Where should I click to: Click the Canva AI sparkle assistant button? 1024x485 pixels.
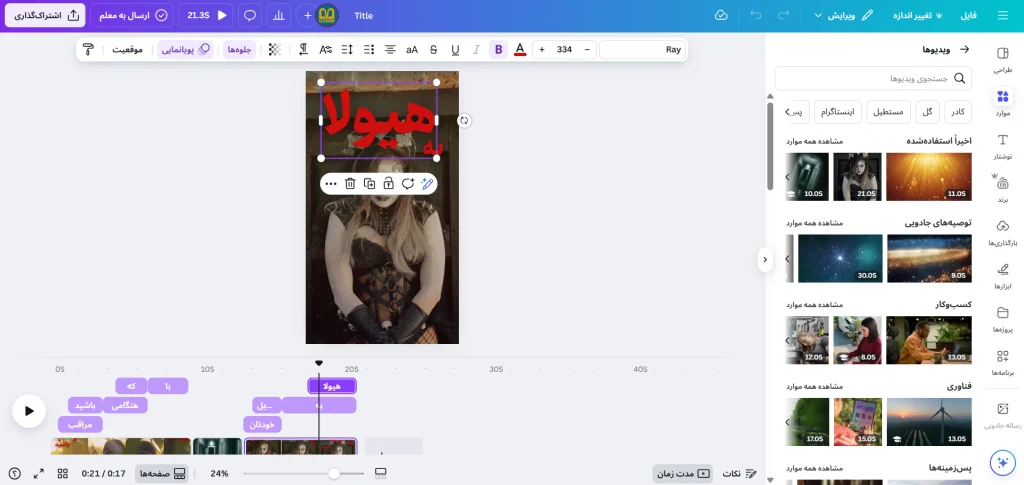point(1002,462)
